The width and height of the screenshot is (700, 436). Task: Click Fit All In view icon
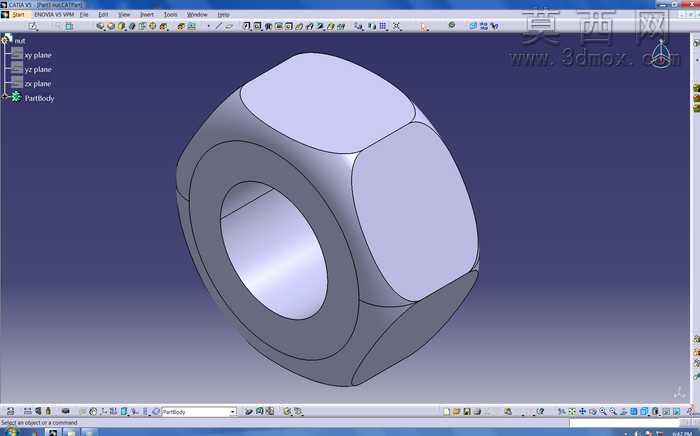tap(572, 411)
